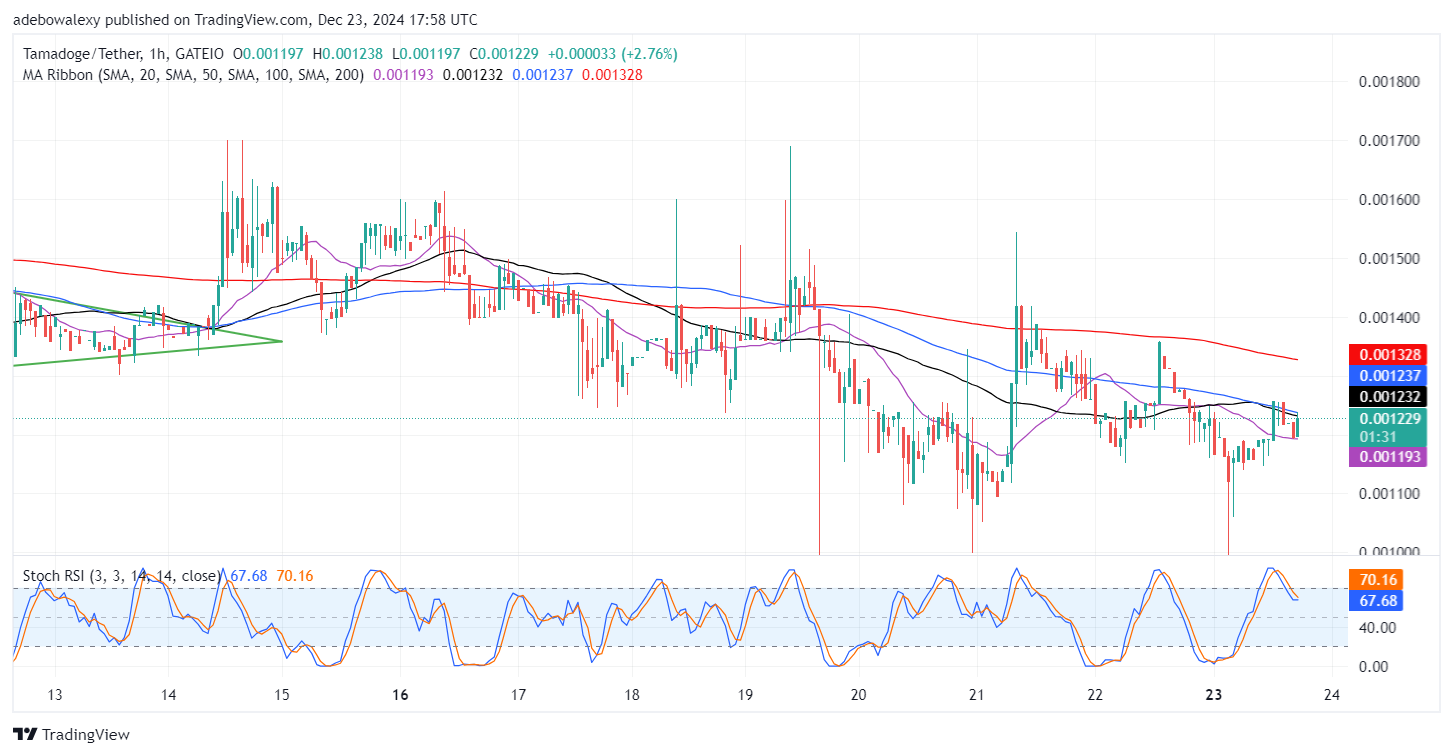Image resolution: width=1453 pixels, height=756 pixels.
Task: Click the blue 0.001237 price label
Action: (1386, 375)
